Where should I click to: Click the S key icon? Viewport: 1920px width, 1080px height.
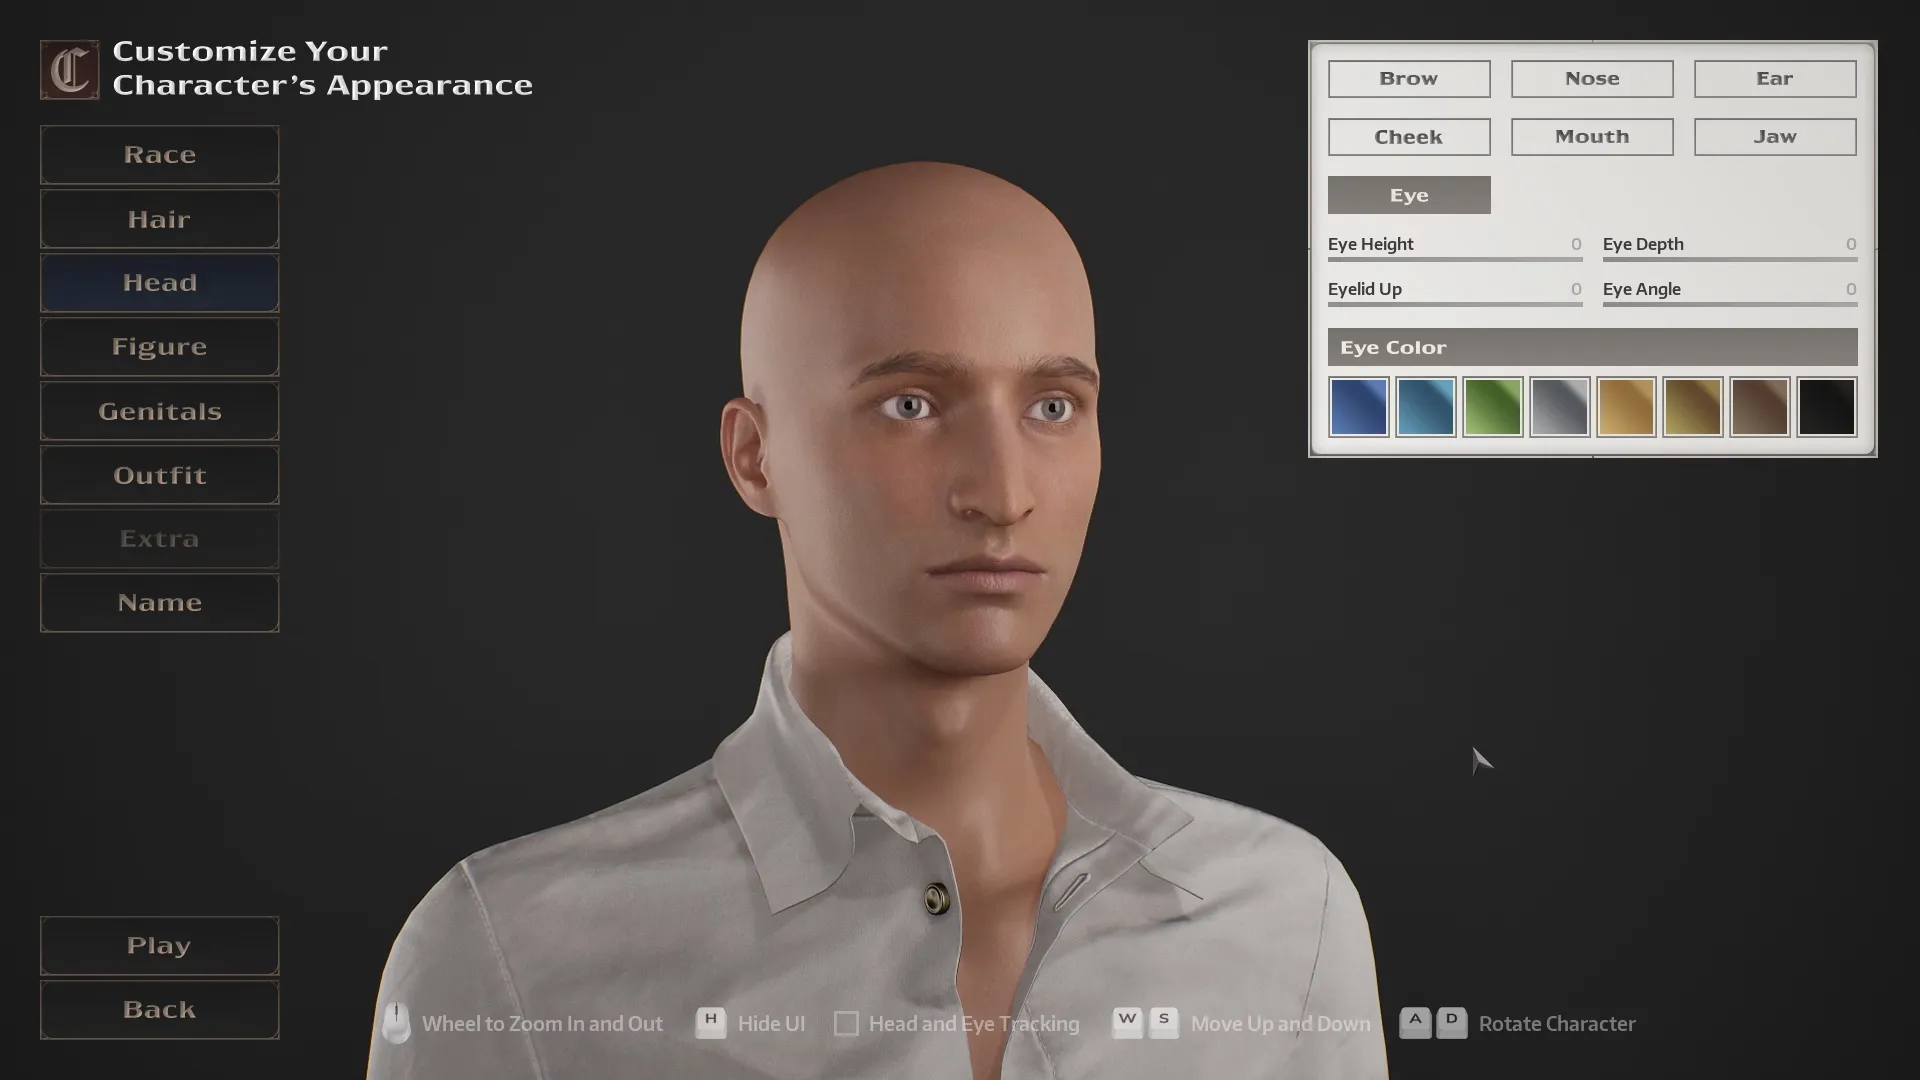click(1163, 1023)
